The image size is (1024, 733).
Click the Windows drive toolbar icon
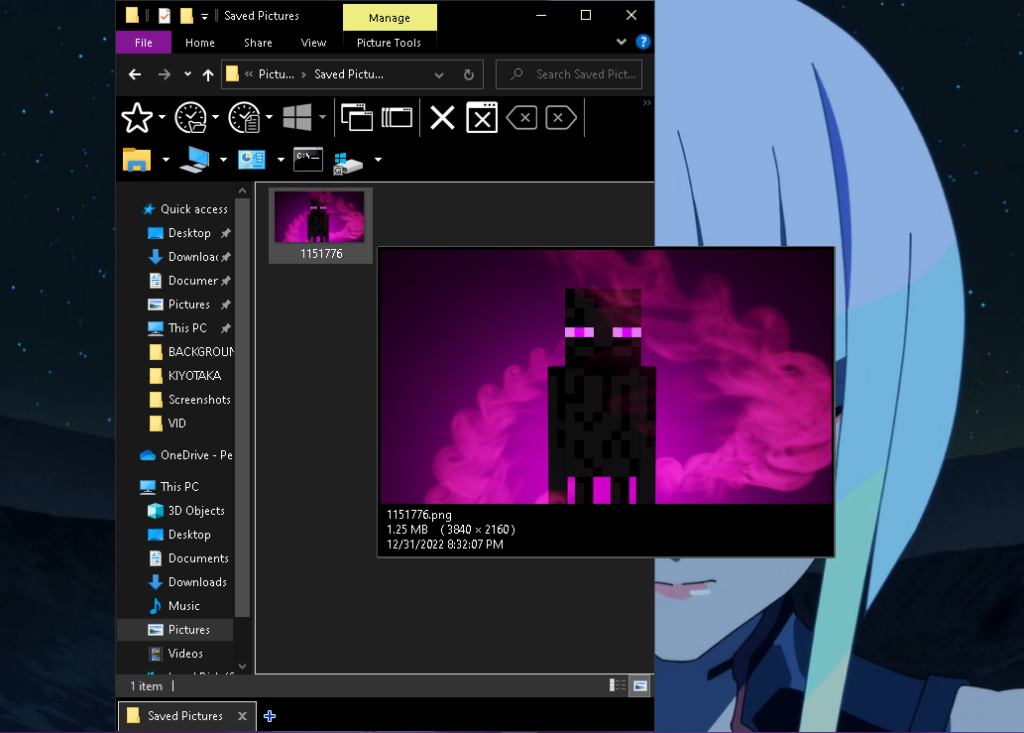tap(348, 163)
